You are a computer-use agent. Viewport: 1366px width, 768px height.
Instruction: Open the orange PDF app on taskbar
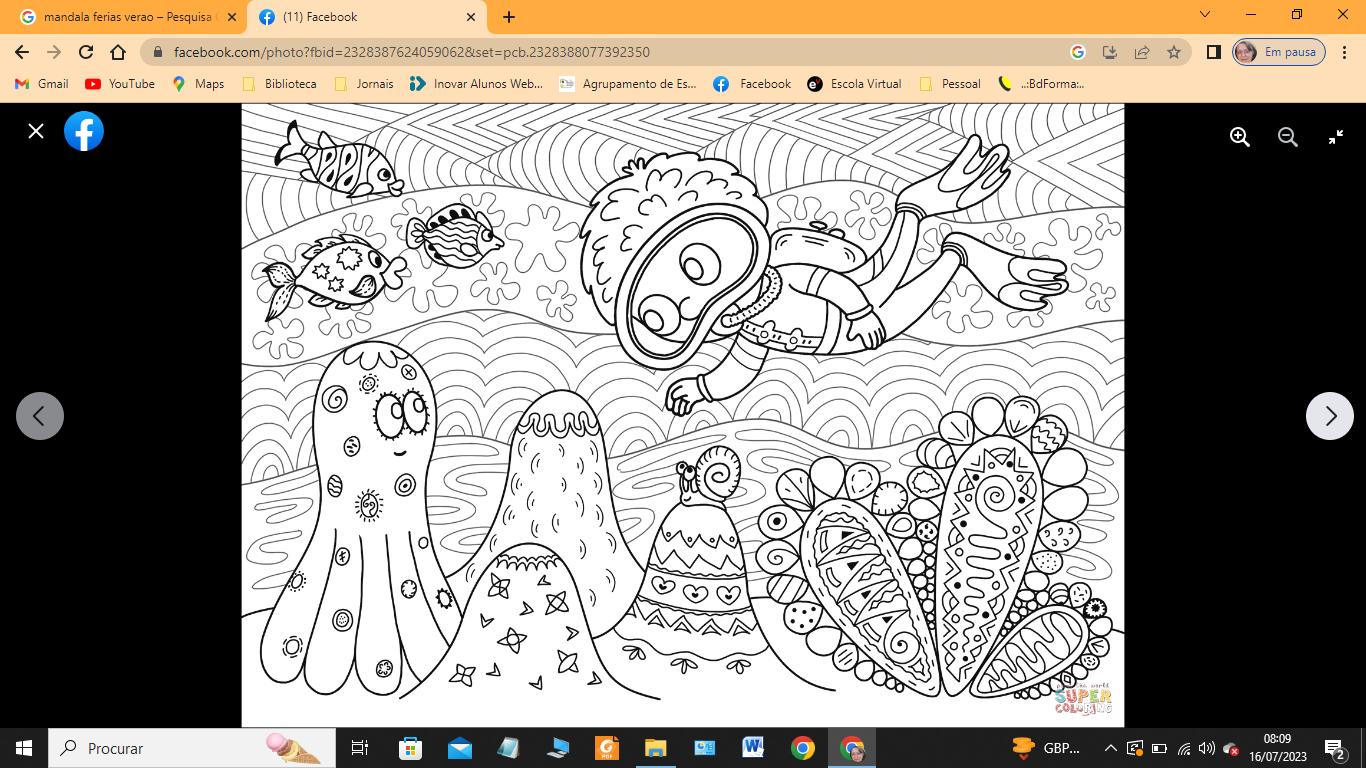[606, 748]
